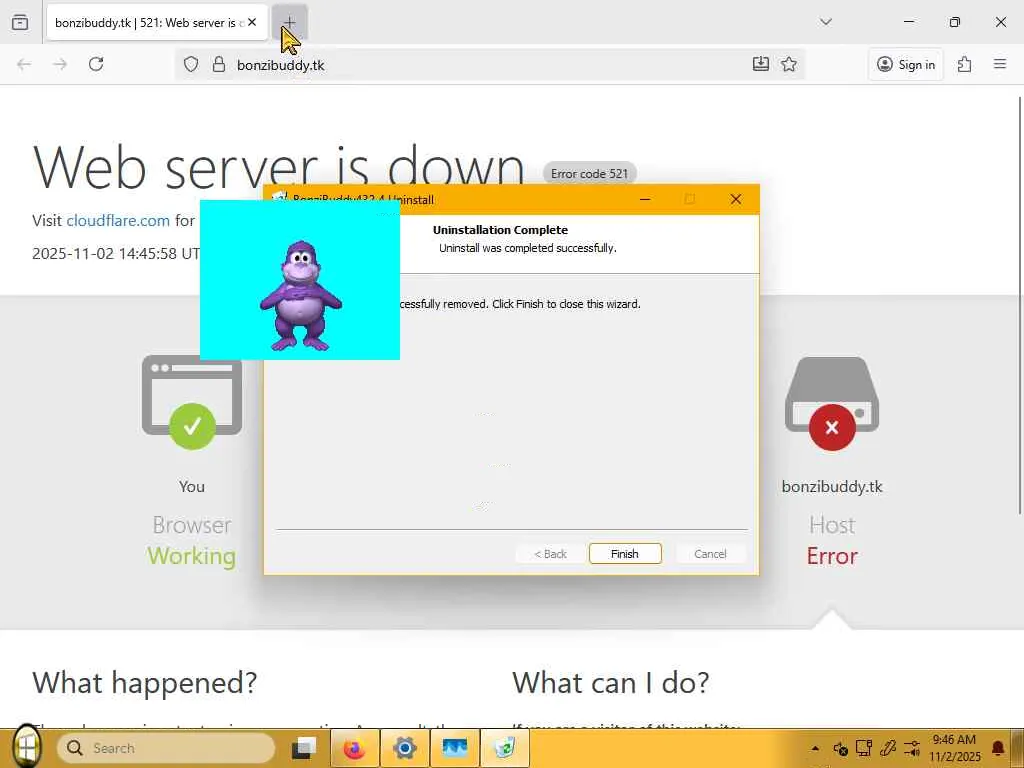Click the red 'Error' status text
Viewport: 1024px width, 768px height.
coord(832,556)
